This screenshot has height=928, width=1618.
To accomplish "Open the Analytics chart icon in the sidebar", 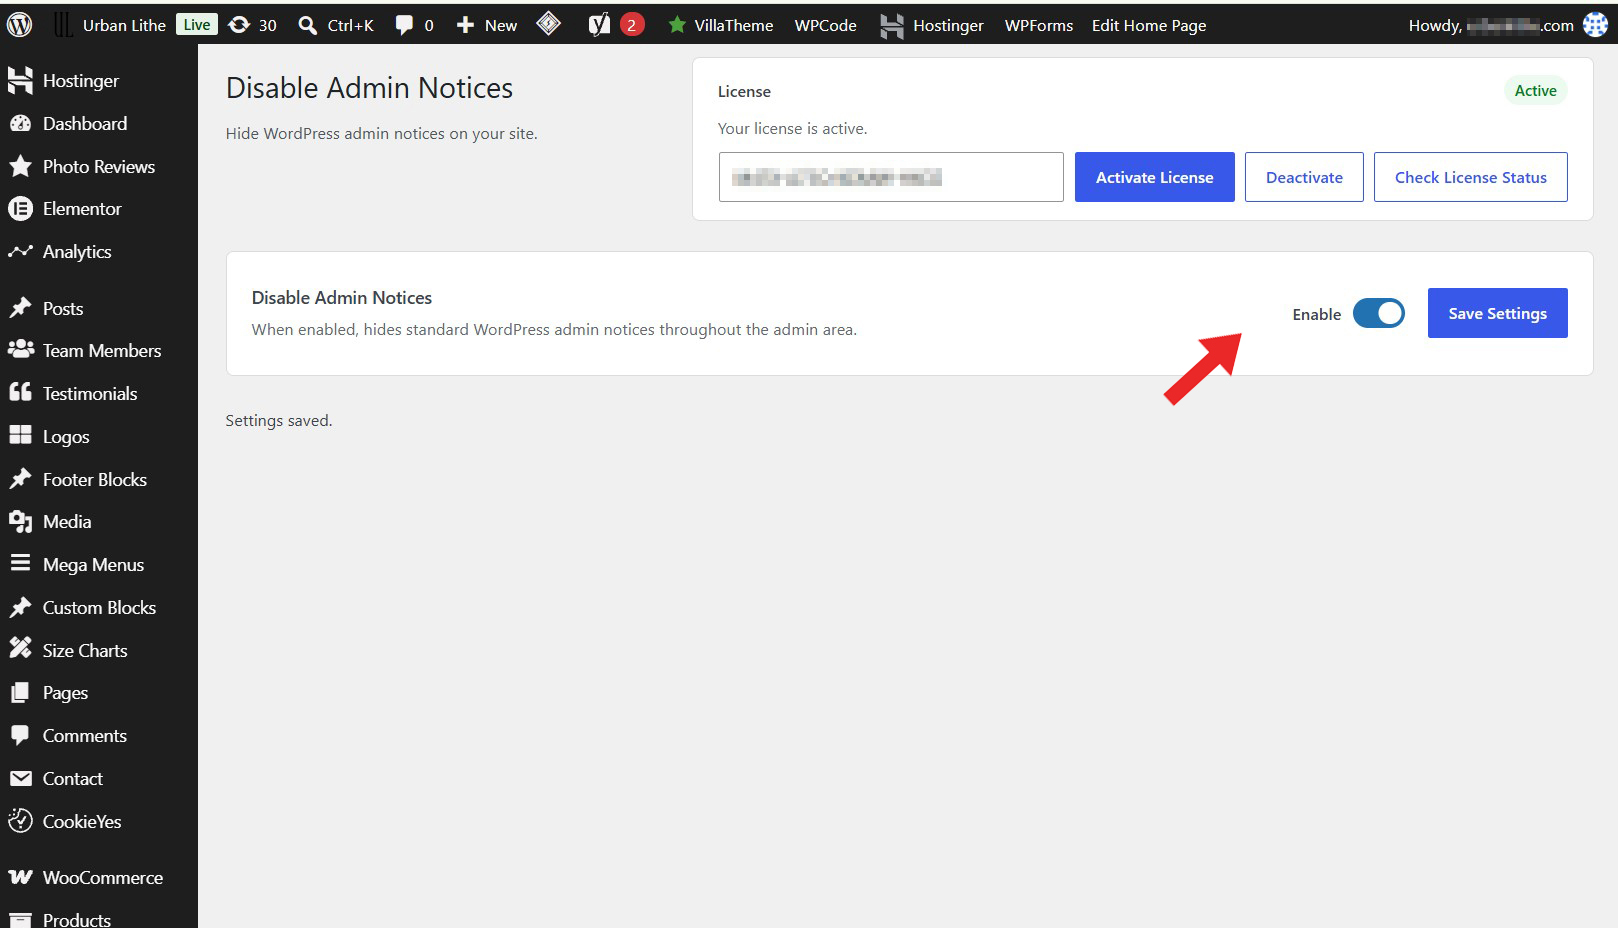I will [x=20, y=252].
